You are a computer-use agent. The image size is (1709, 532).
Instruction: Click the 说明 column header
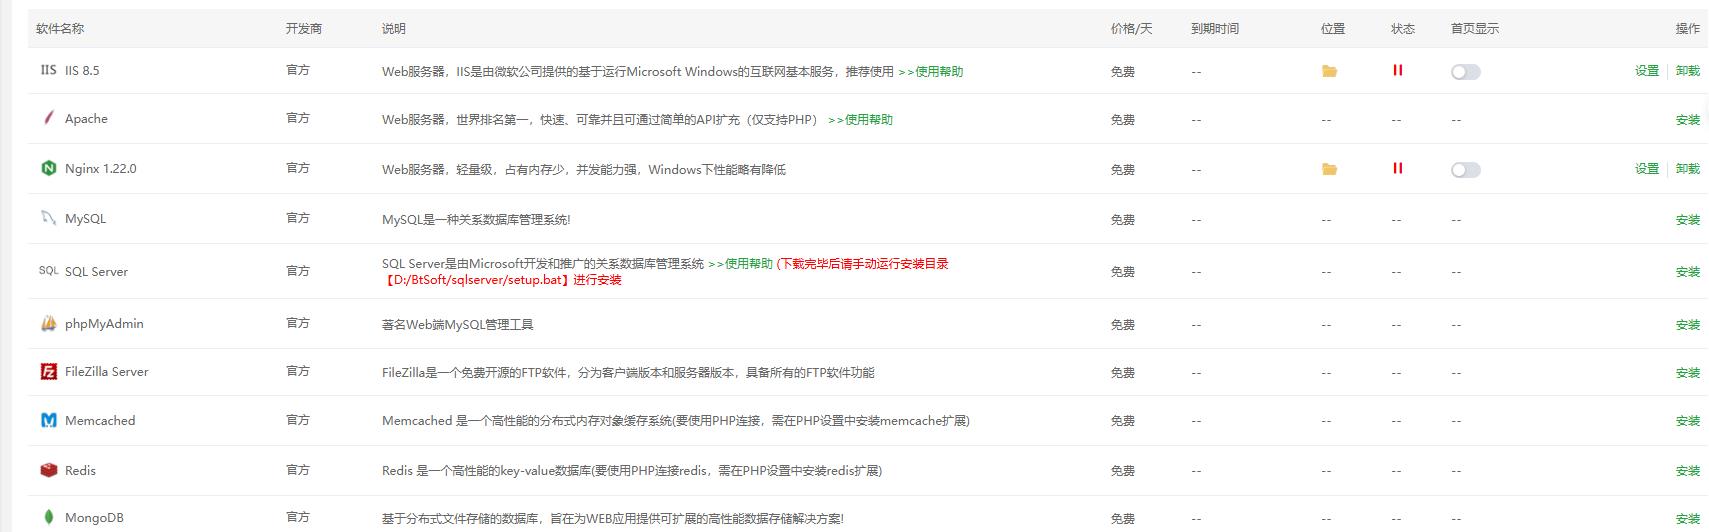point(394,29)
